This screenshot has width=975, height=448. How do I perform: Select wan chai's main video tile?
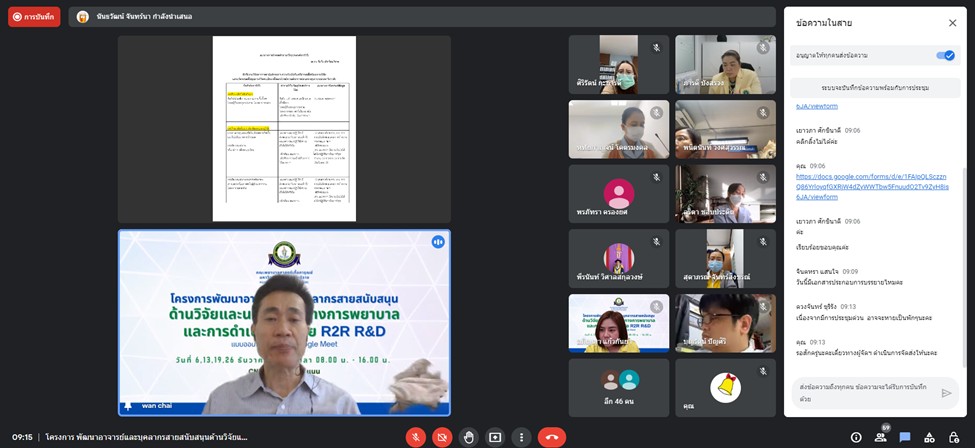tap(284, 322)
